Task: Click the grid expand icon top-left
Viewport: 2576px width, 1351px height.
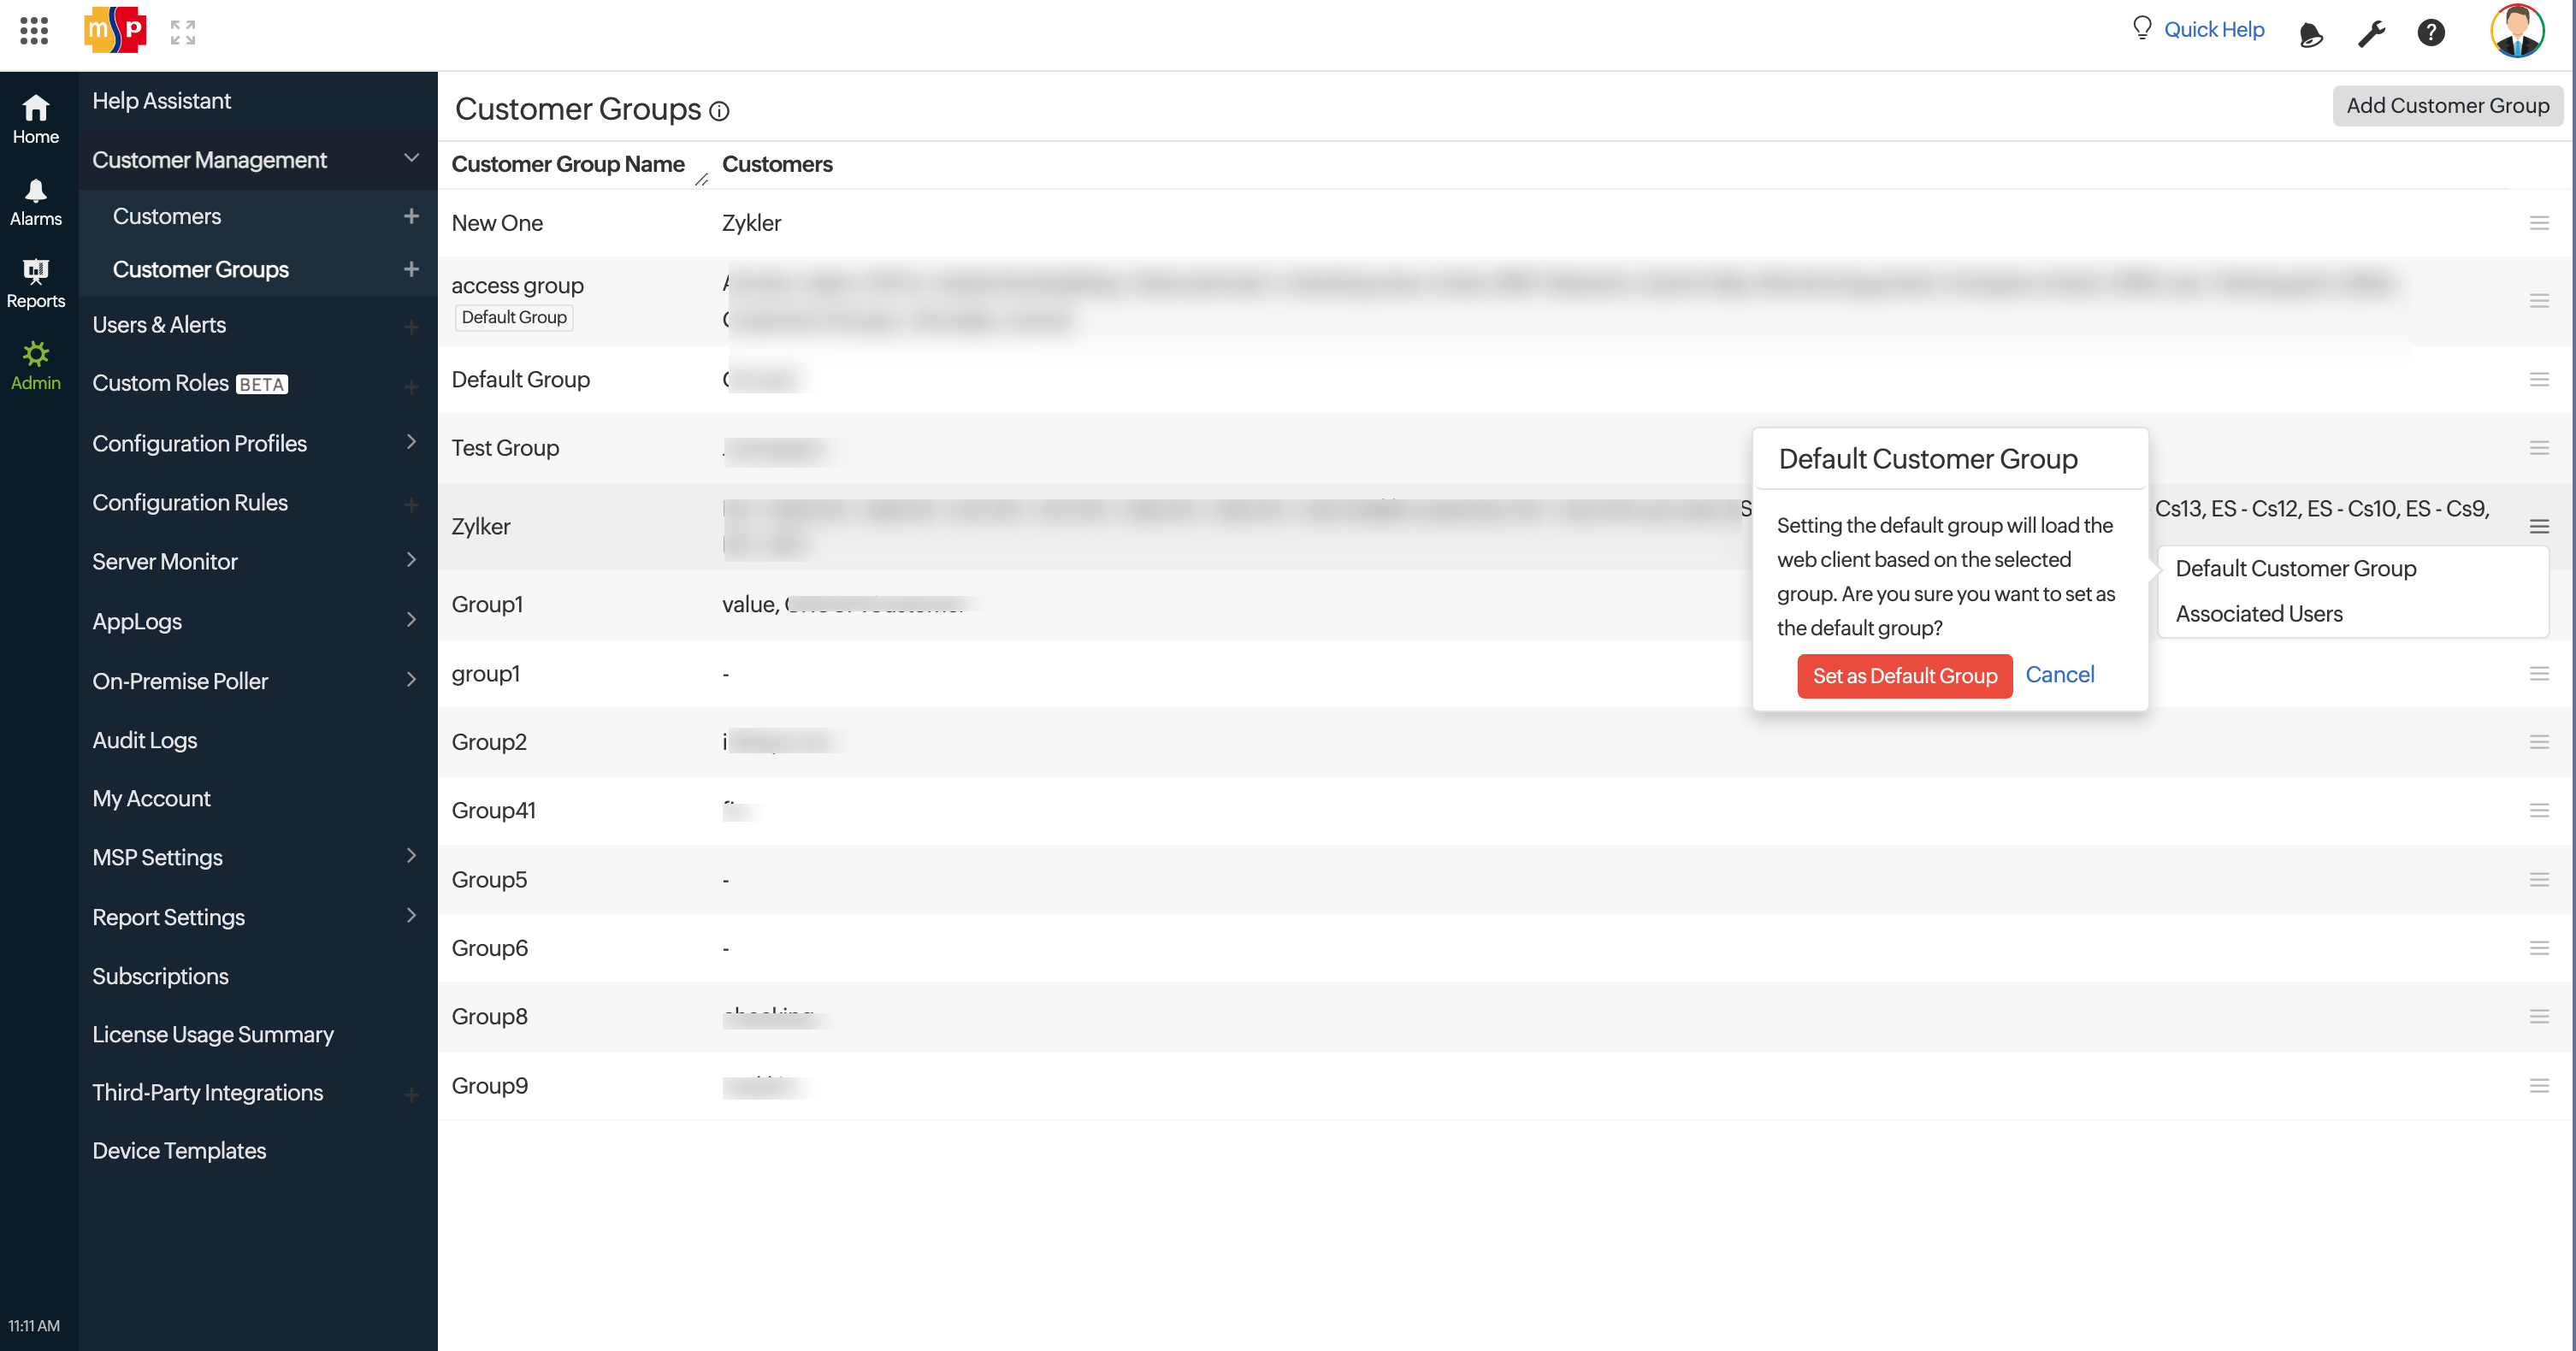Action: [182, 31]
